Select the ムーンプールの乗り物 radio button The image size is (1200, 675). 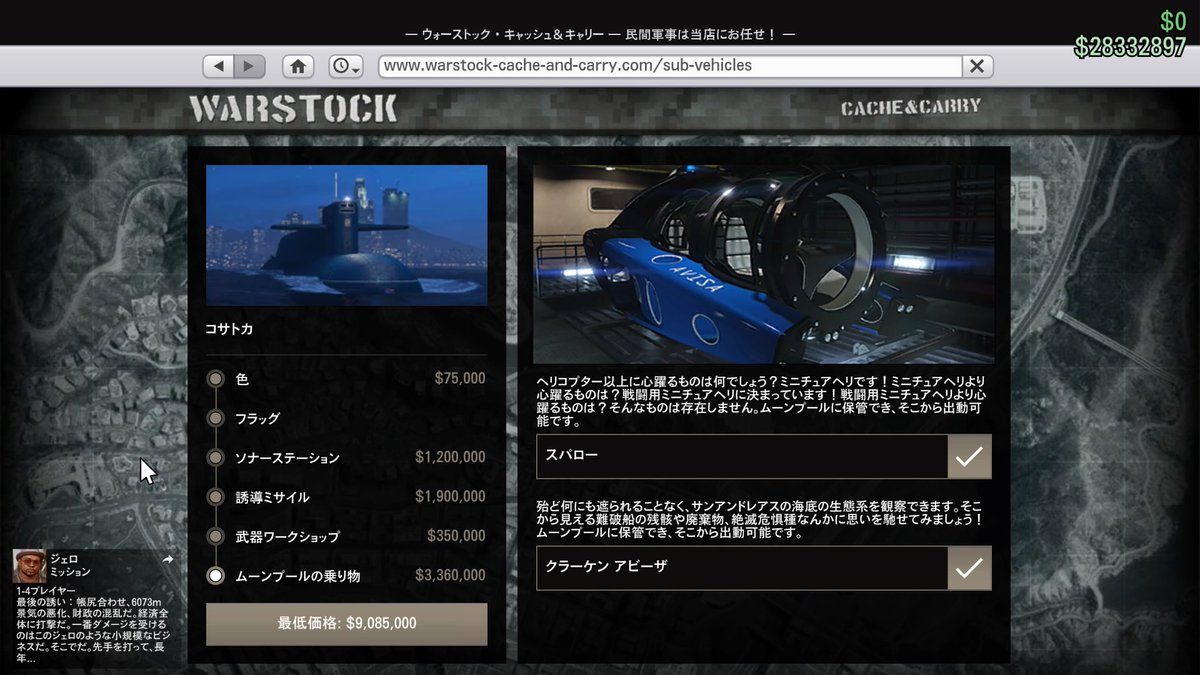click(x=215, y=575)
